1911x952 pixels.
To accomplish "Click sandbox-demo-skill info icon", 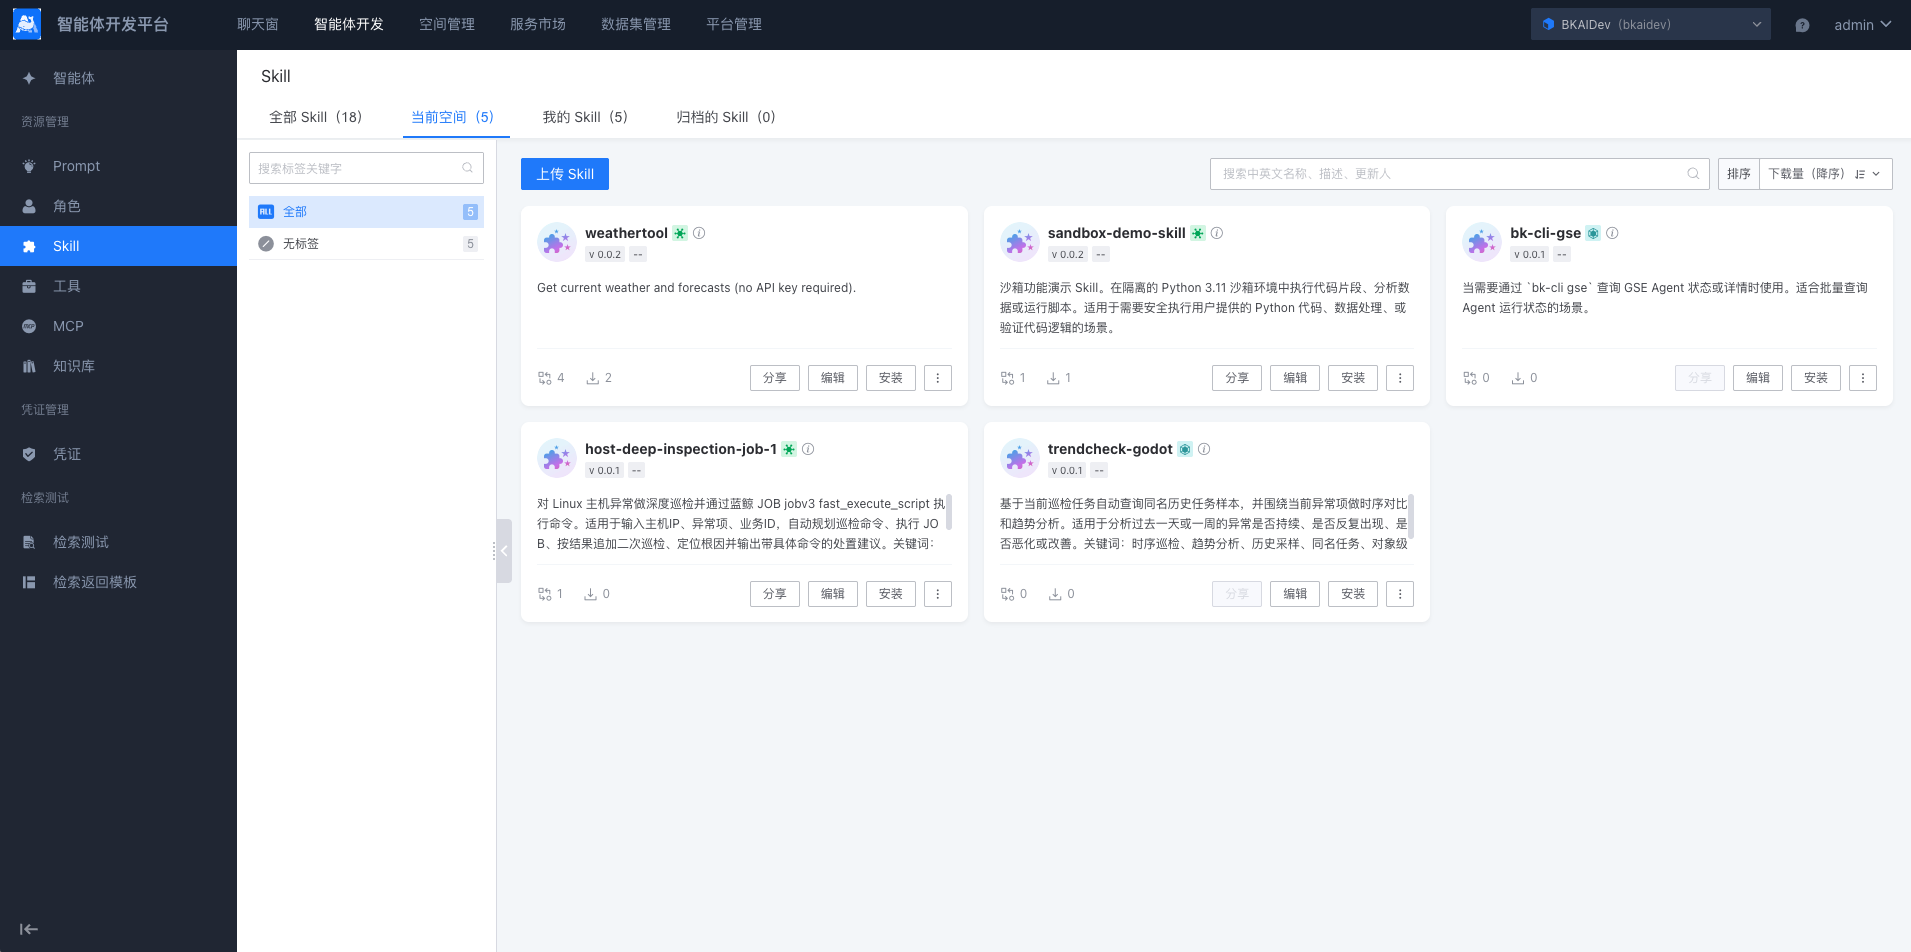I will pos(1217,233).
